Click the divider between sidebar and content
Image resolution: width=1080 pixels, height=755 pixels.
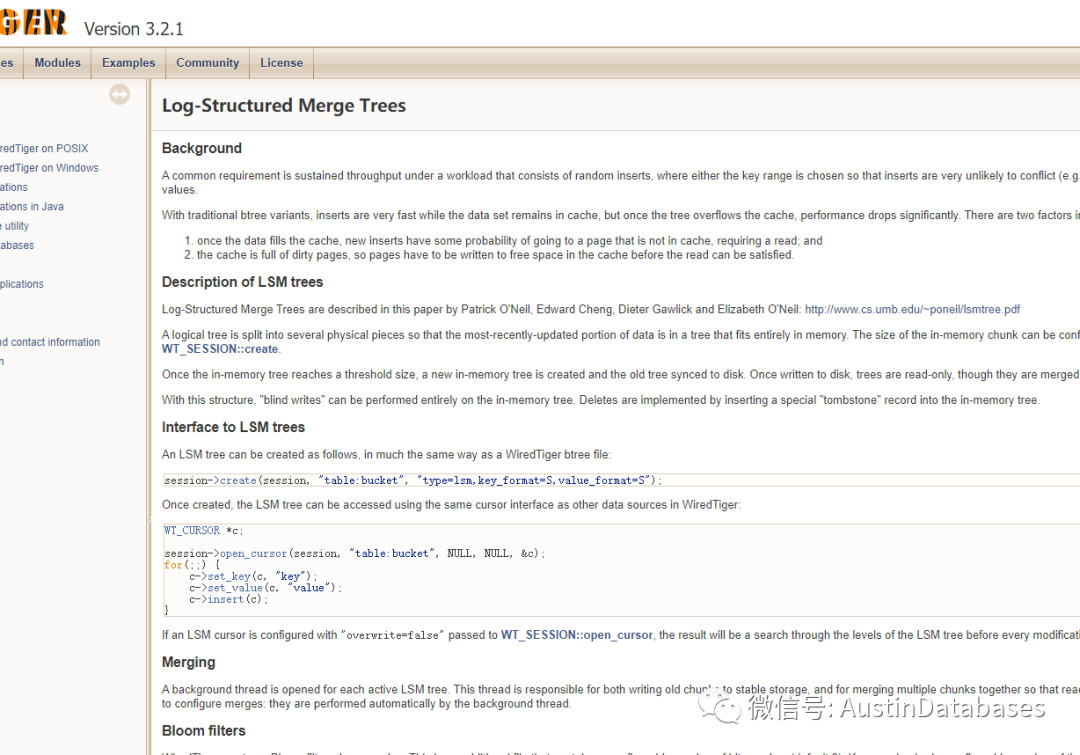150,400
